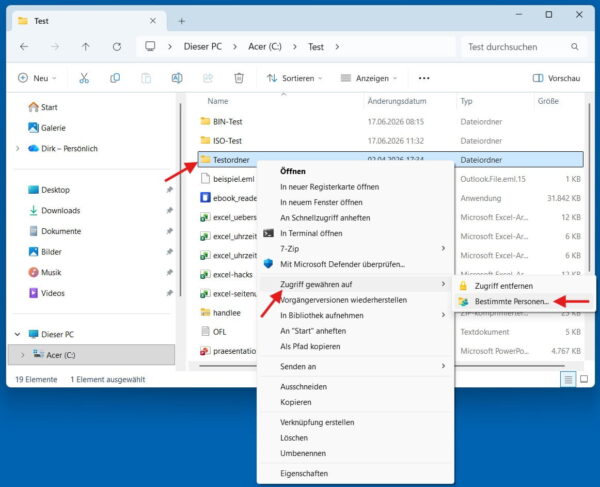Open Downloads in quick access

[55, 210]
